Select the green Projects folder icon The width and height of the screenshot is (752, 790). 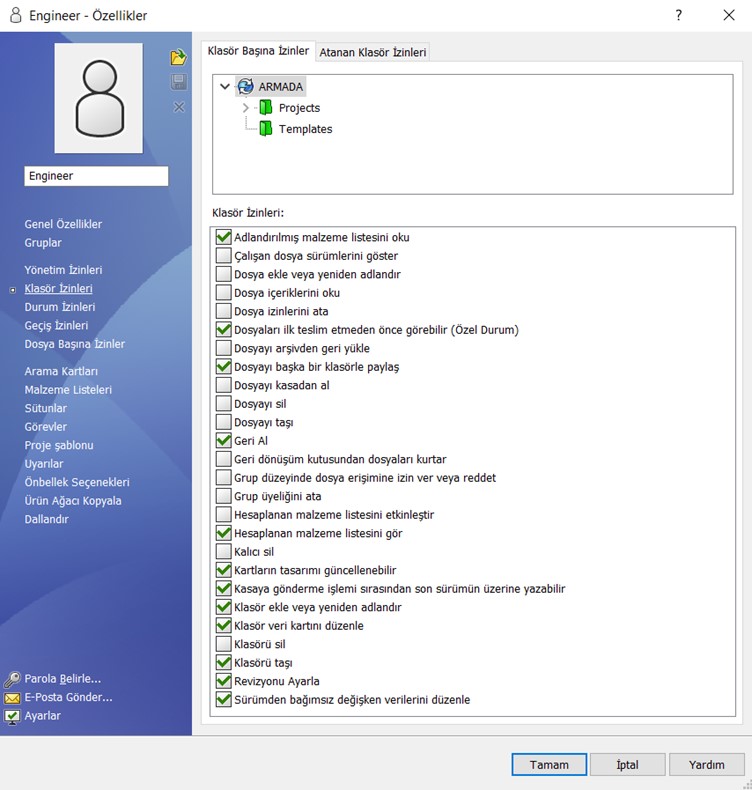click(x=266, y=108)
